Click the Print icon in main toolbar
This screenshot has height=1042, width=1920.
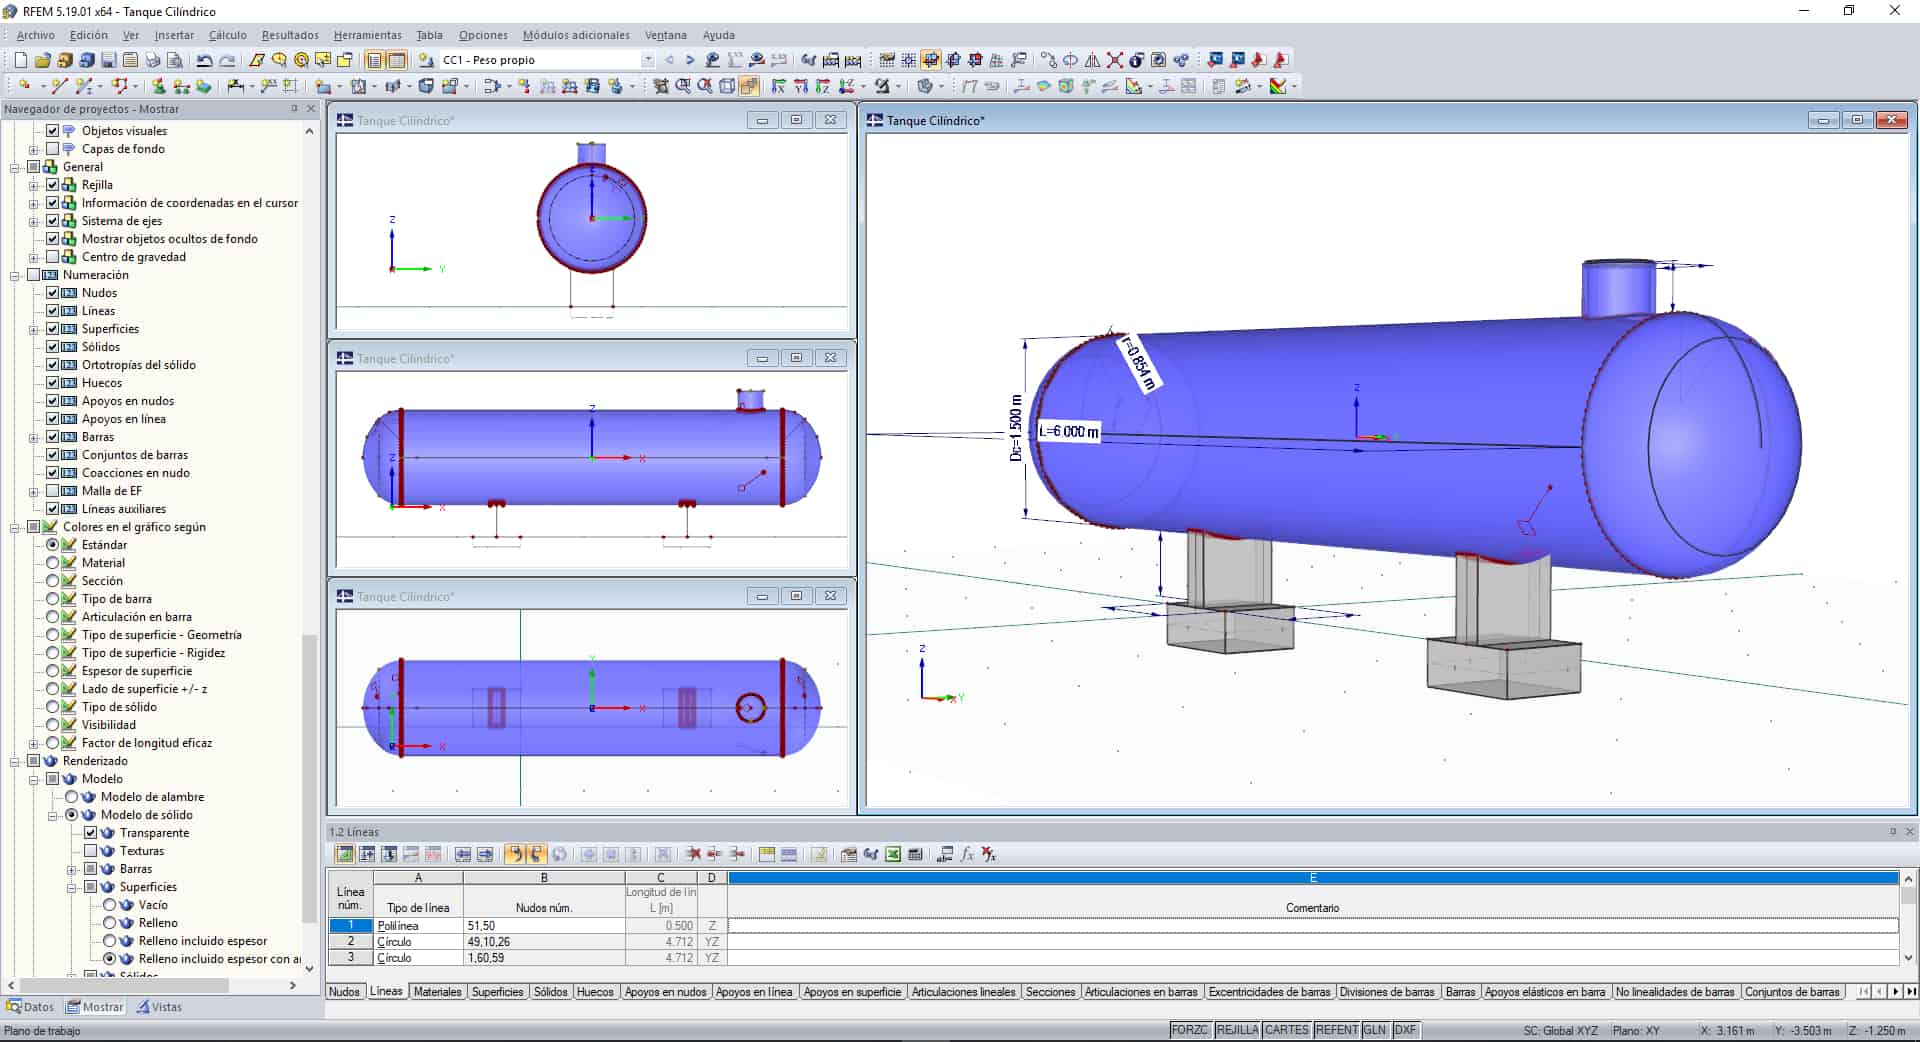[x=152, y=60]
